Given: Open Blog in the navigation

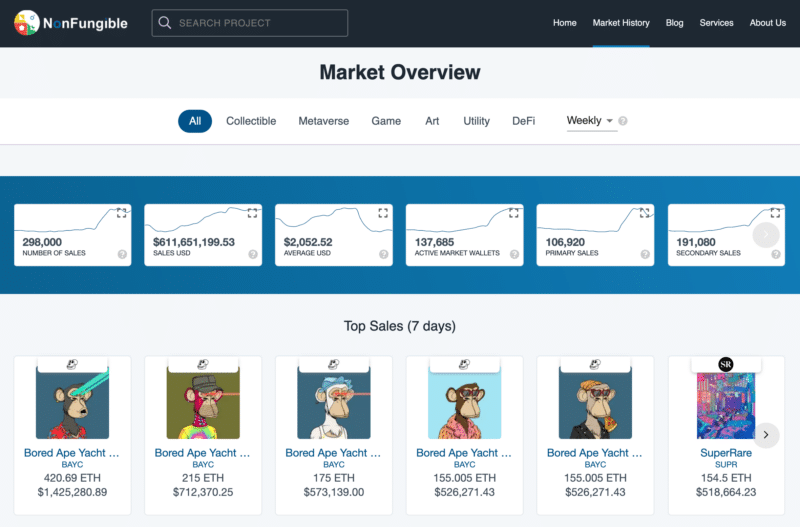Looking at the screenshot, I should (674, 23).
